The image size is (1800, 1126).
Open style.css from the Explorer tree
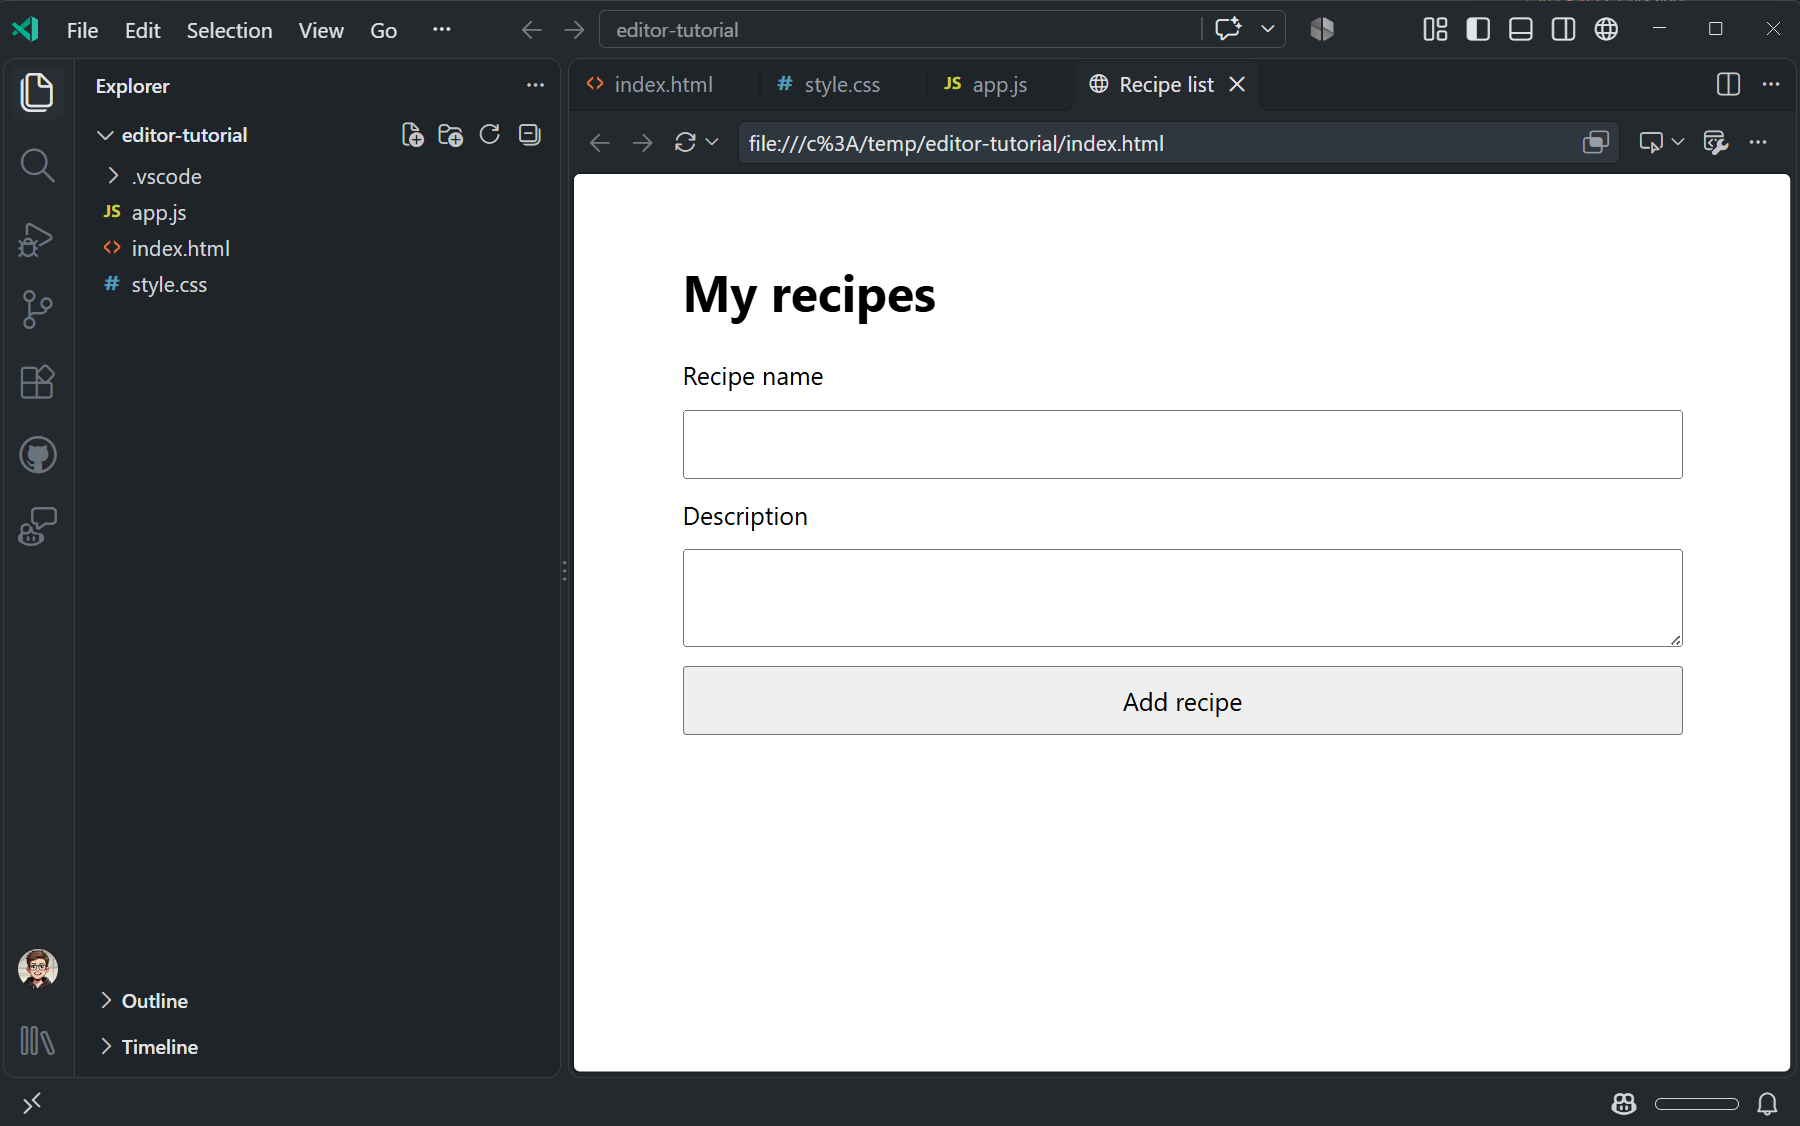point(169,285)
